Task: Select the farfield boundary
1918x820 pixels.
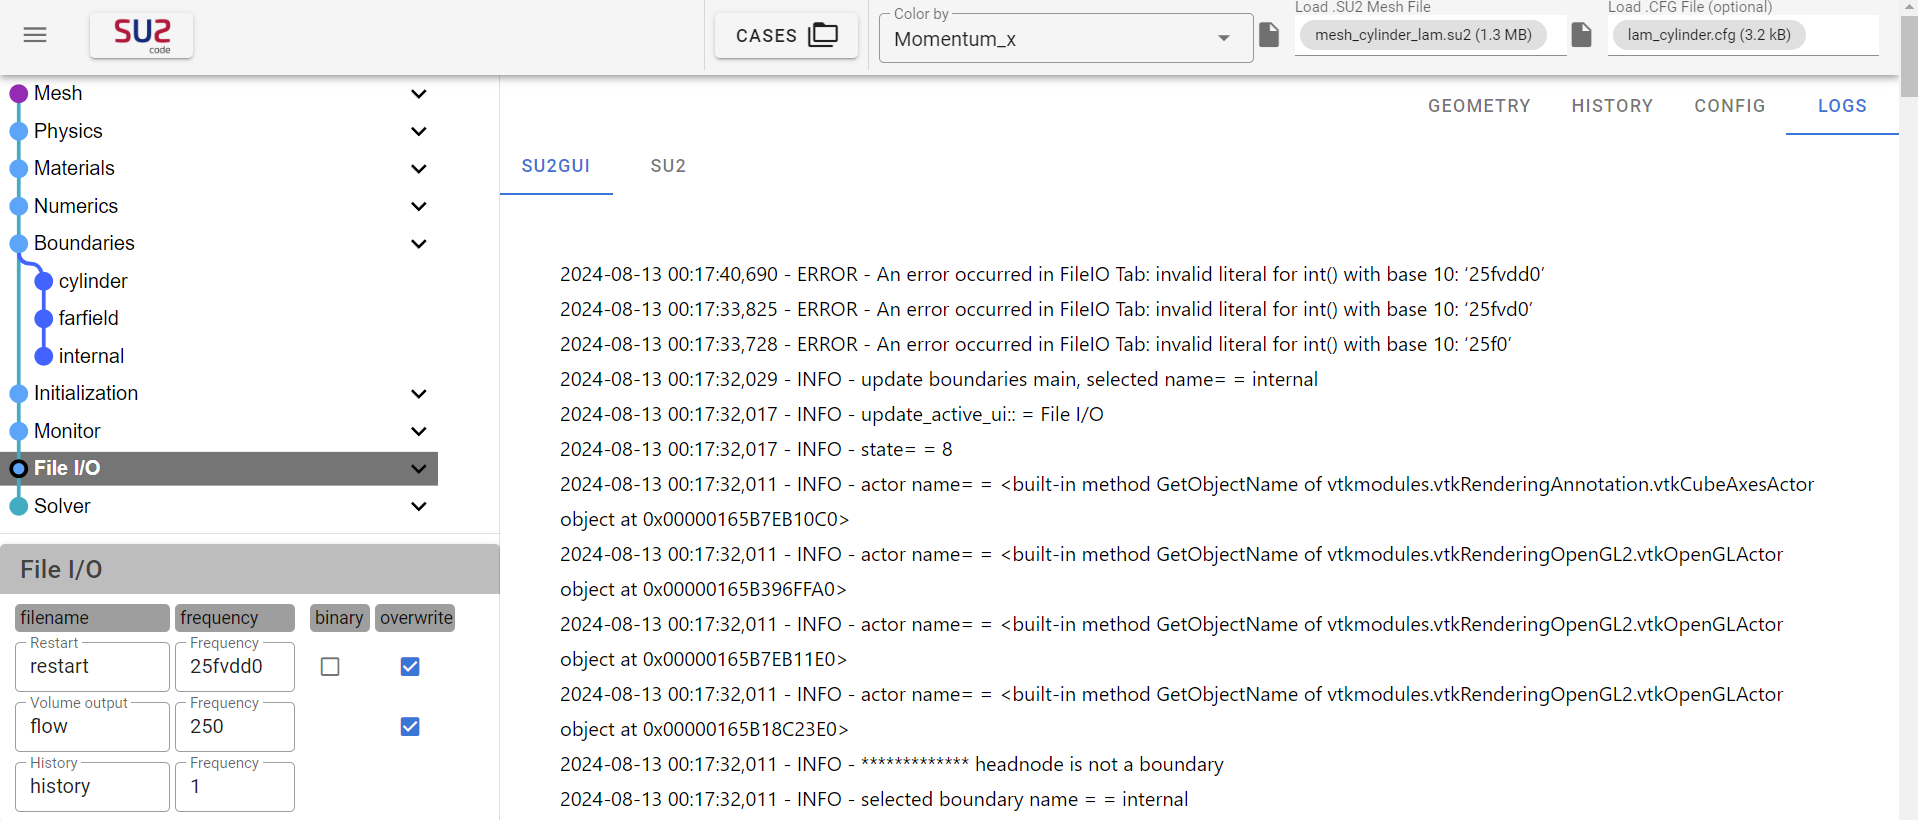Action: pyautogui.click(x=88, y=318)
